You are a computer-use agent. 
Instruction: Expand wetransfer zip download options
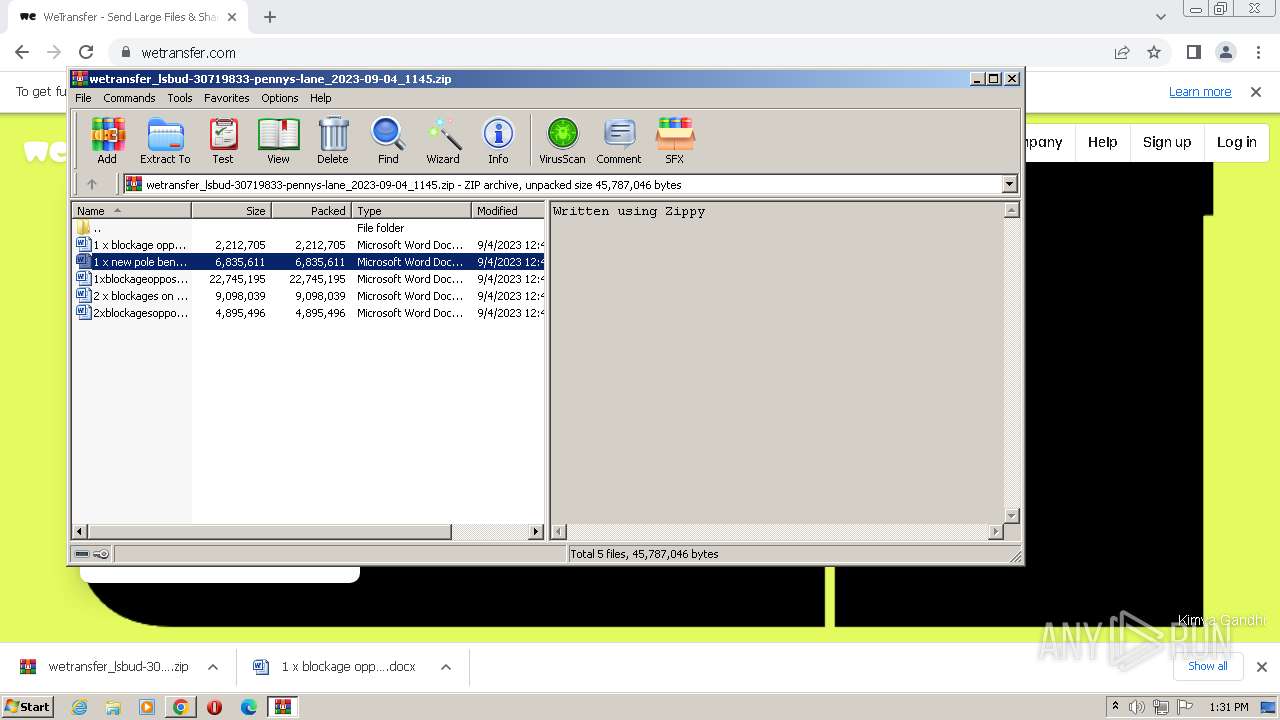tap(213, 667)
